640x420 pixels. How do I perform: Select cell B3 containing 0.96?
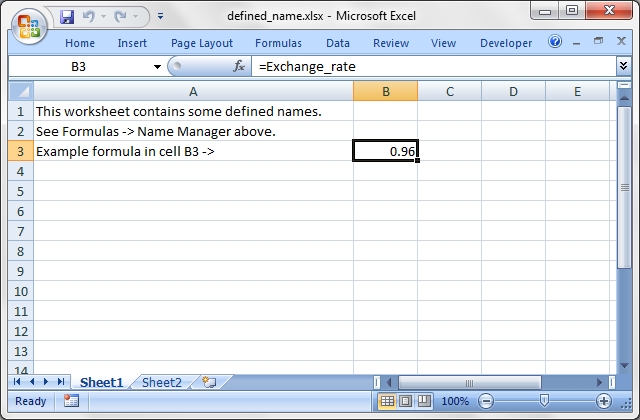coord(386,151)
